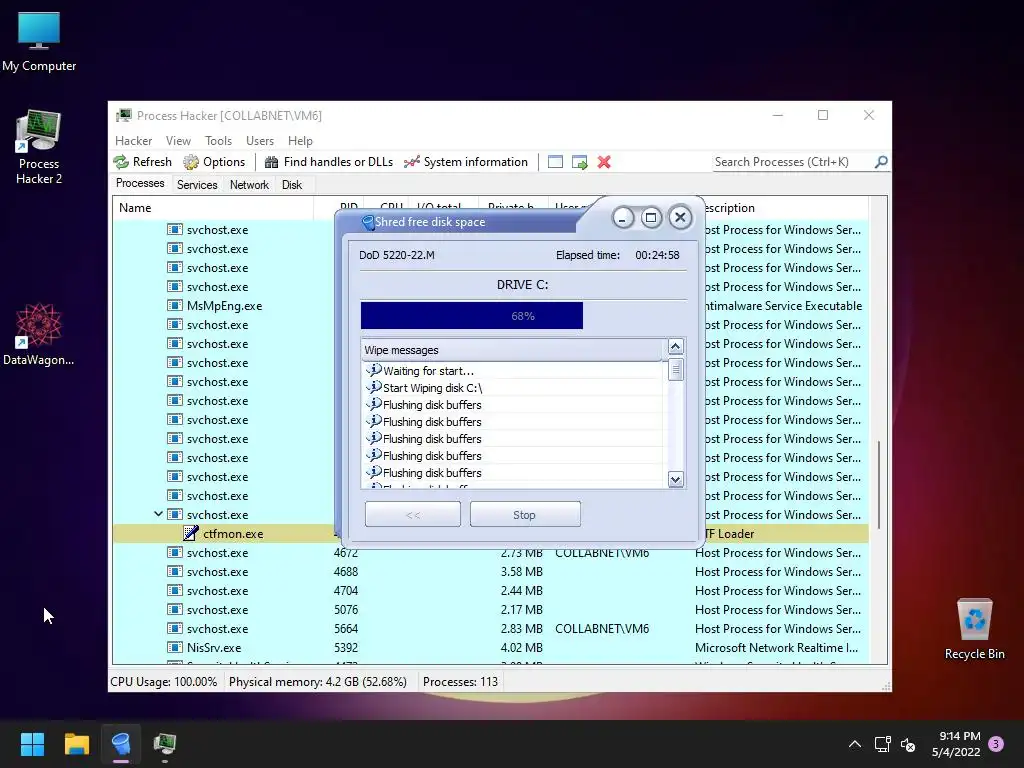Switch to the Disk tab
Image resolution: width=1024 pixels, height=768 pixels.
292,185
